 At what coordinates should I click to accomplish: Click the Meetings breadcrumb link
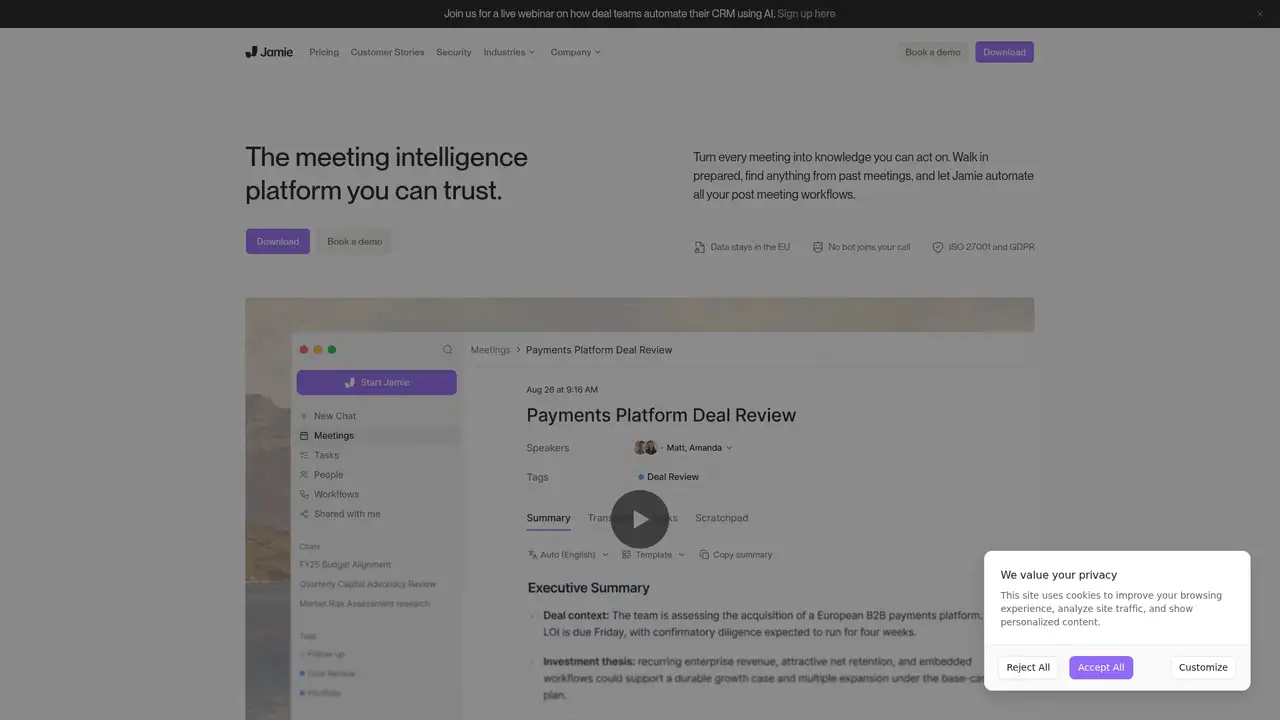click(490, 350)
